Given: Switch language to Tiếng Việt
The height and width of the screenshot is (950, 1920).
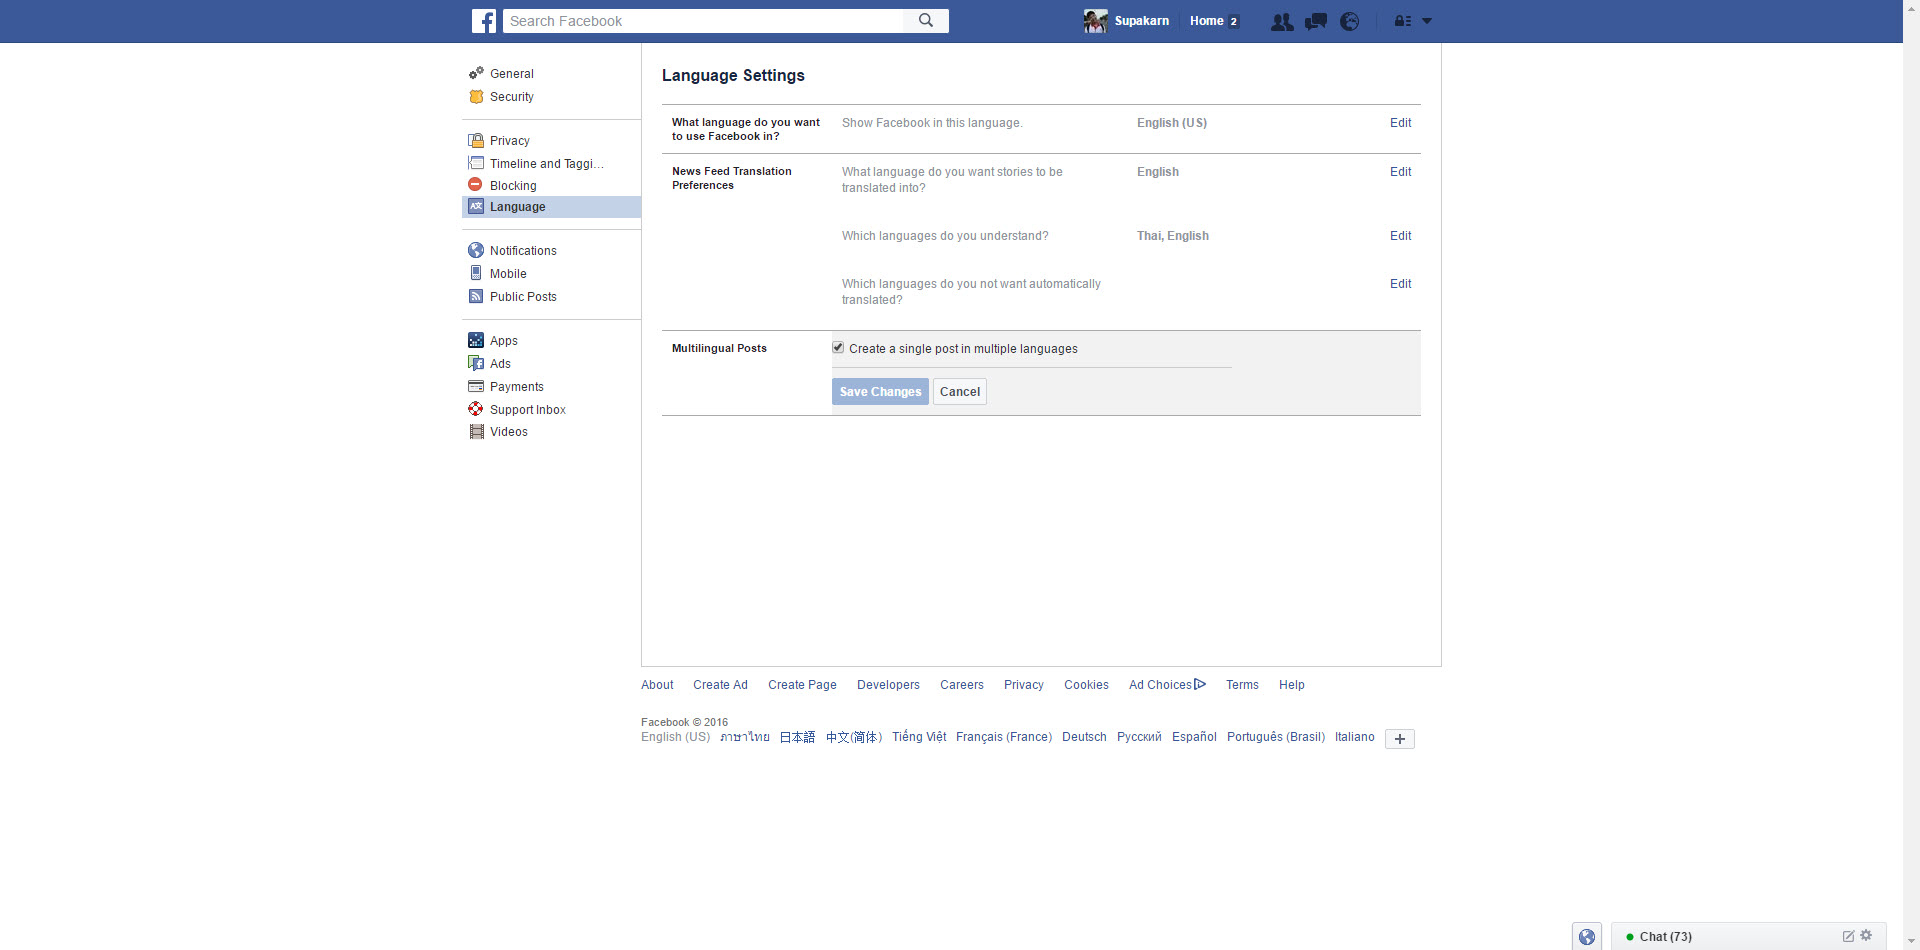Looking at the screenshot, I should click(919, 737).
